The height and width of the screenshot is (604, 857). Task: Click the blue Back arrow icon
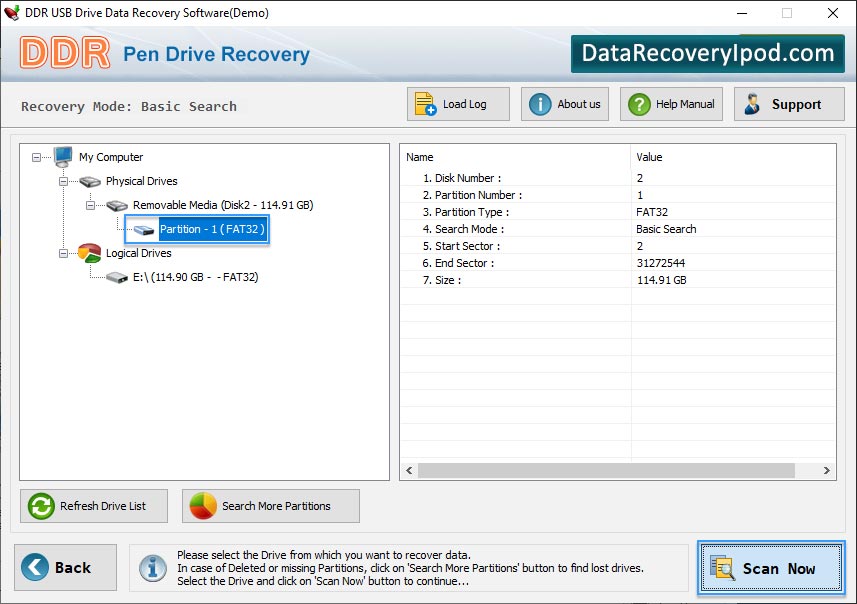coord(35,567)
